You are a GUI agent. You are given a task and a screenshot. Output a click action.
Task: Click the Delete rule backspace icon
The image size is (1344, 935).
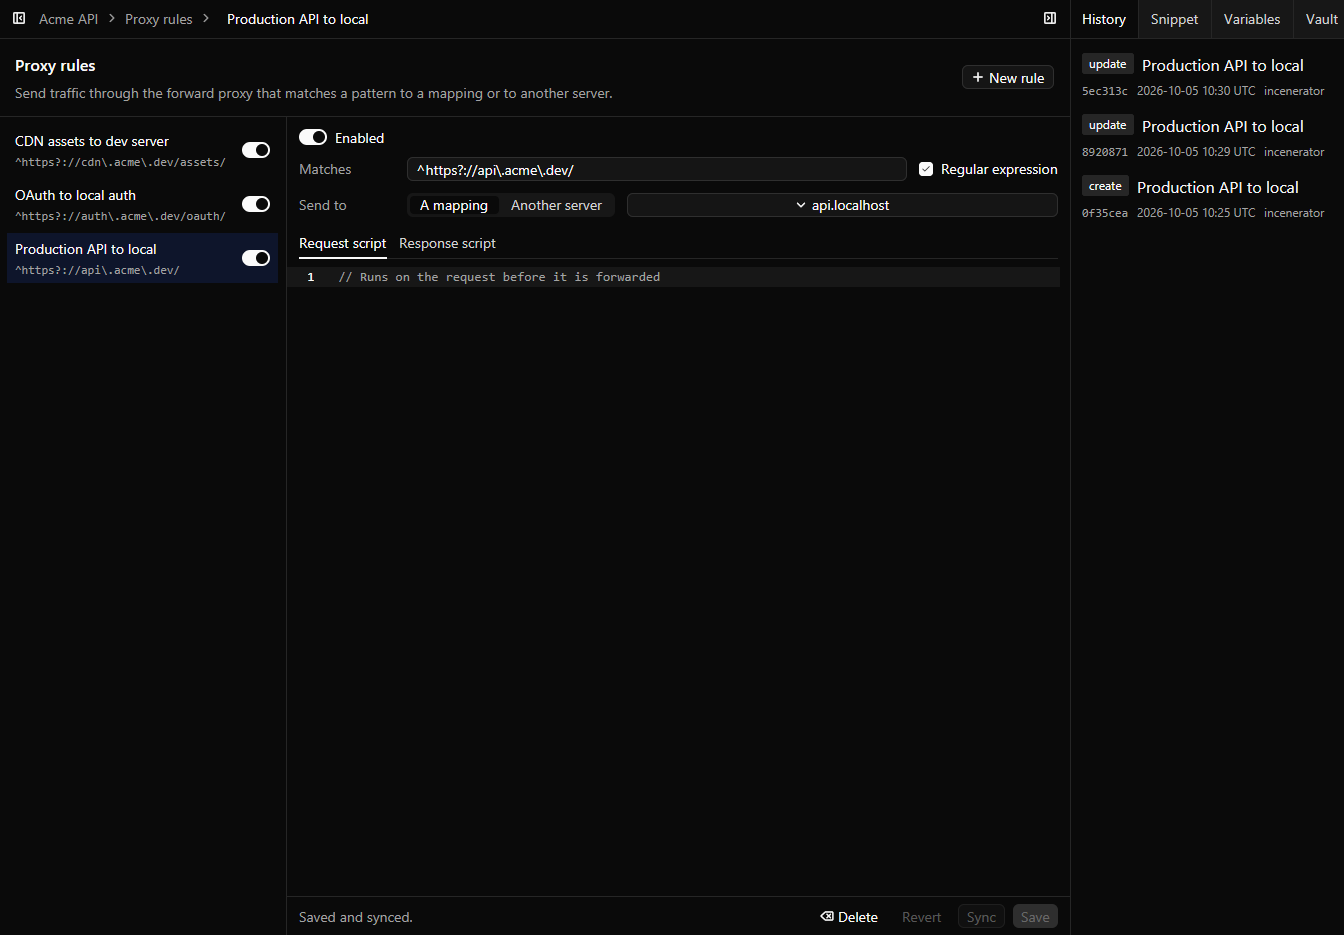pyautogui.click(x=827, y=916)
